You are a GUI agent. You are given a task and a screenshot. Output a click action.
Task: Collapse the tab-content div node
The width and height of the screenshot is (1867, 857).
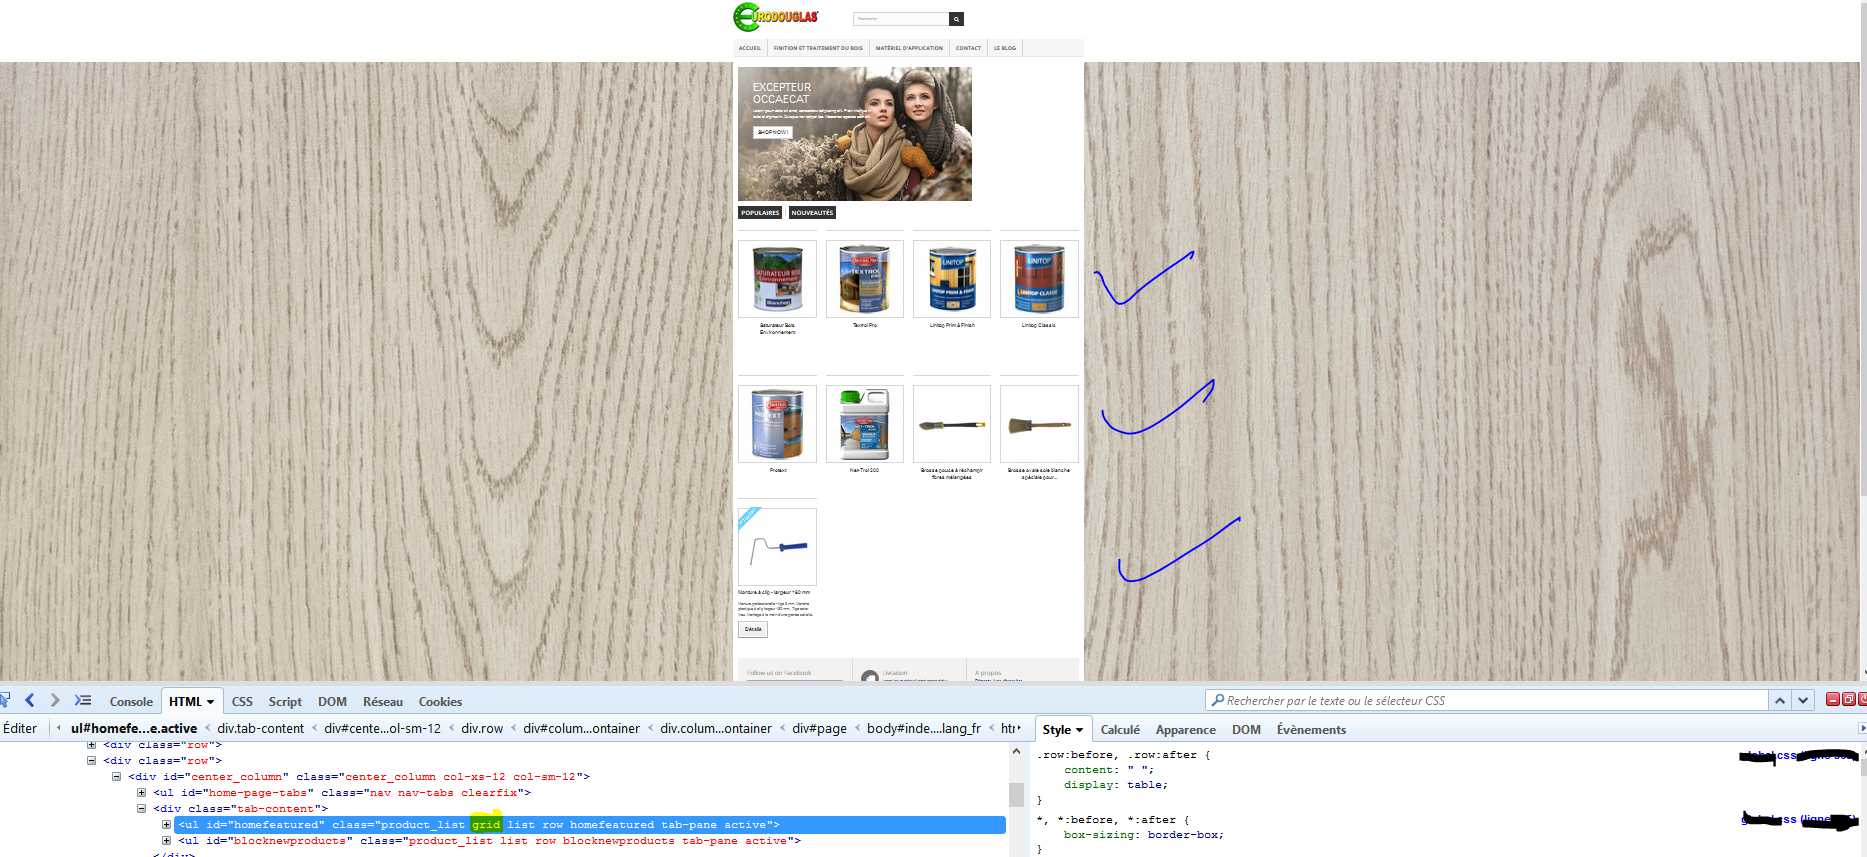(142, 808)
